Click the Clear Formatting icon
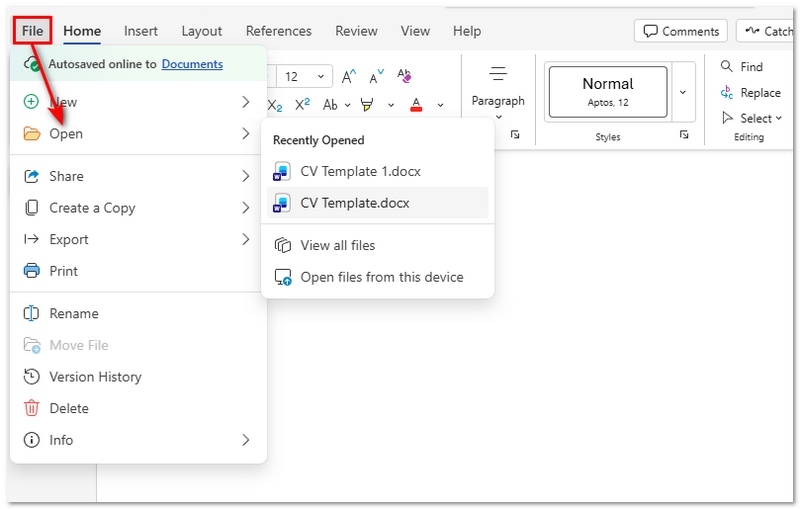Screen dimensions: 800x509 tap(404, 76)
